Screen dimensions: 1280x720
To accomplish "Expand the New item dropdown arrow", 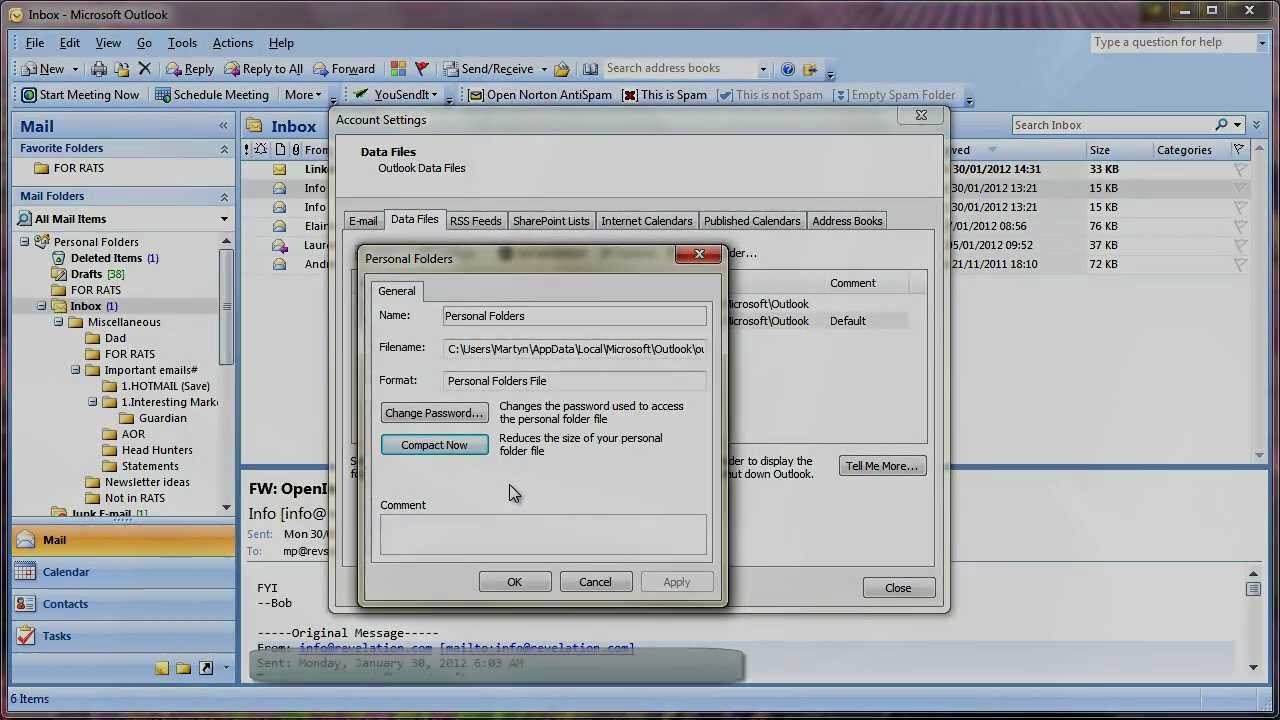I will [75, 69].
